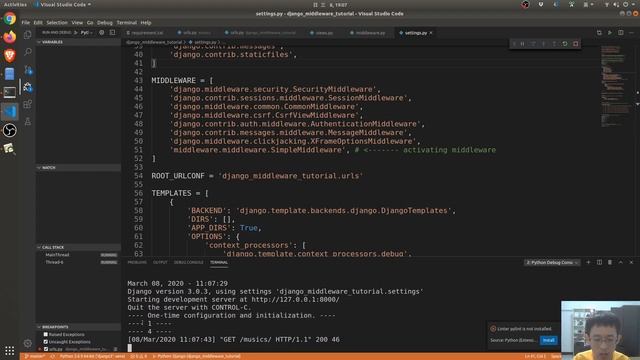Switch to the OUTPUT panel tab

click(160, 262)
